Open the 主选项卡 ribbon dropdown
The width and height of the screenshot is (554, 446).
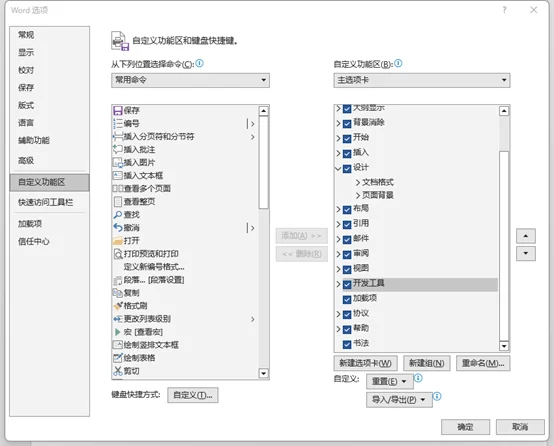pos(422,80)
